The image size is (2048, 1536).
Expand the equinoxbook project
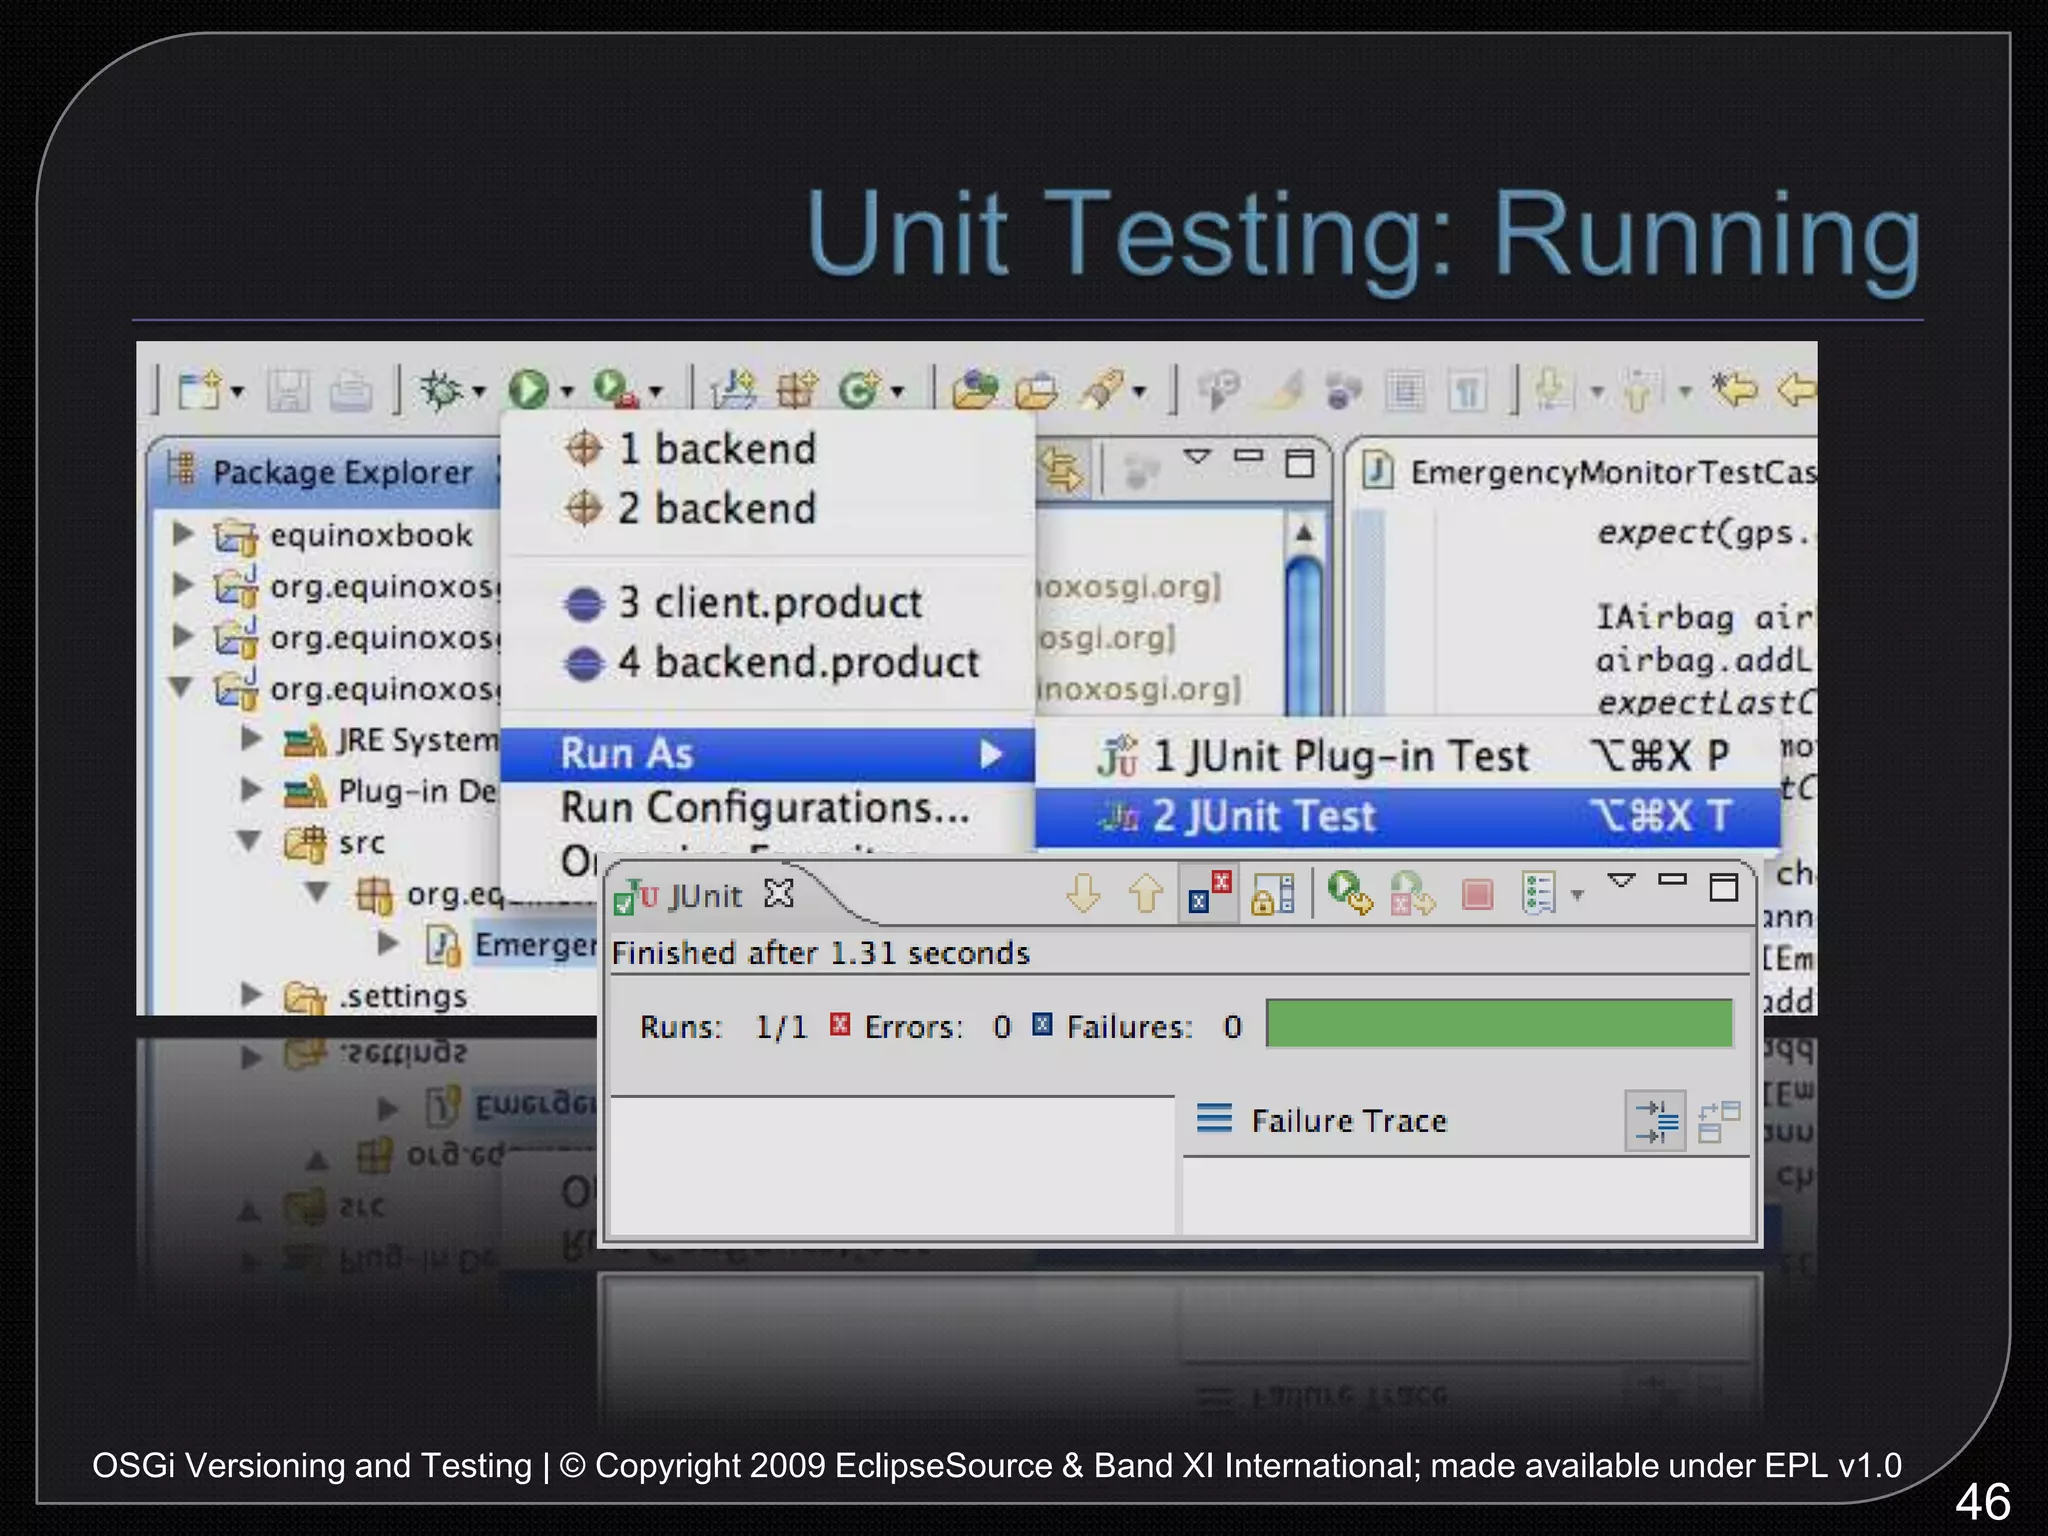click(x=183, y=533)
